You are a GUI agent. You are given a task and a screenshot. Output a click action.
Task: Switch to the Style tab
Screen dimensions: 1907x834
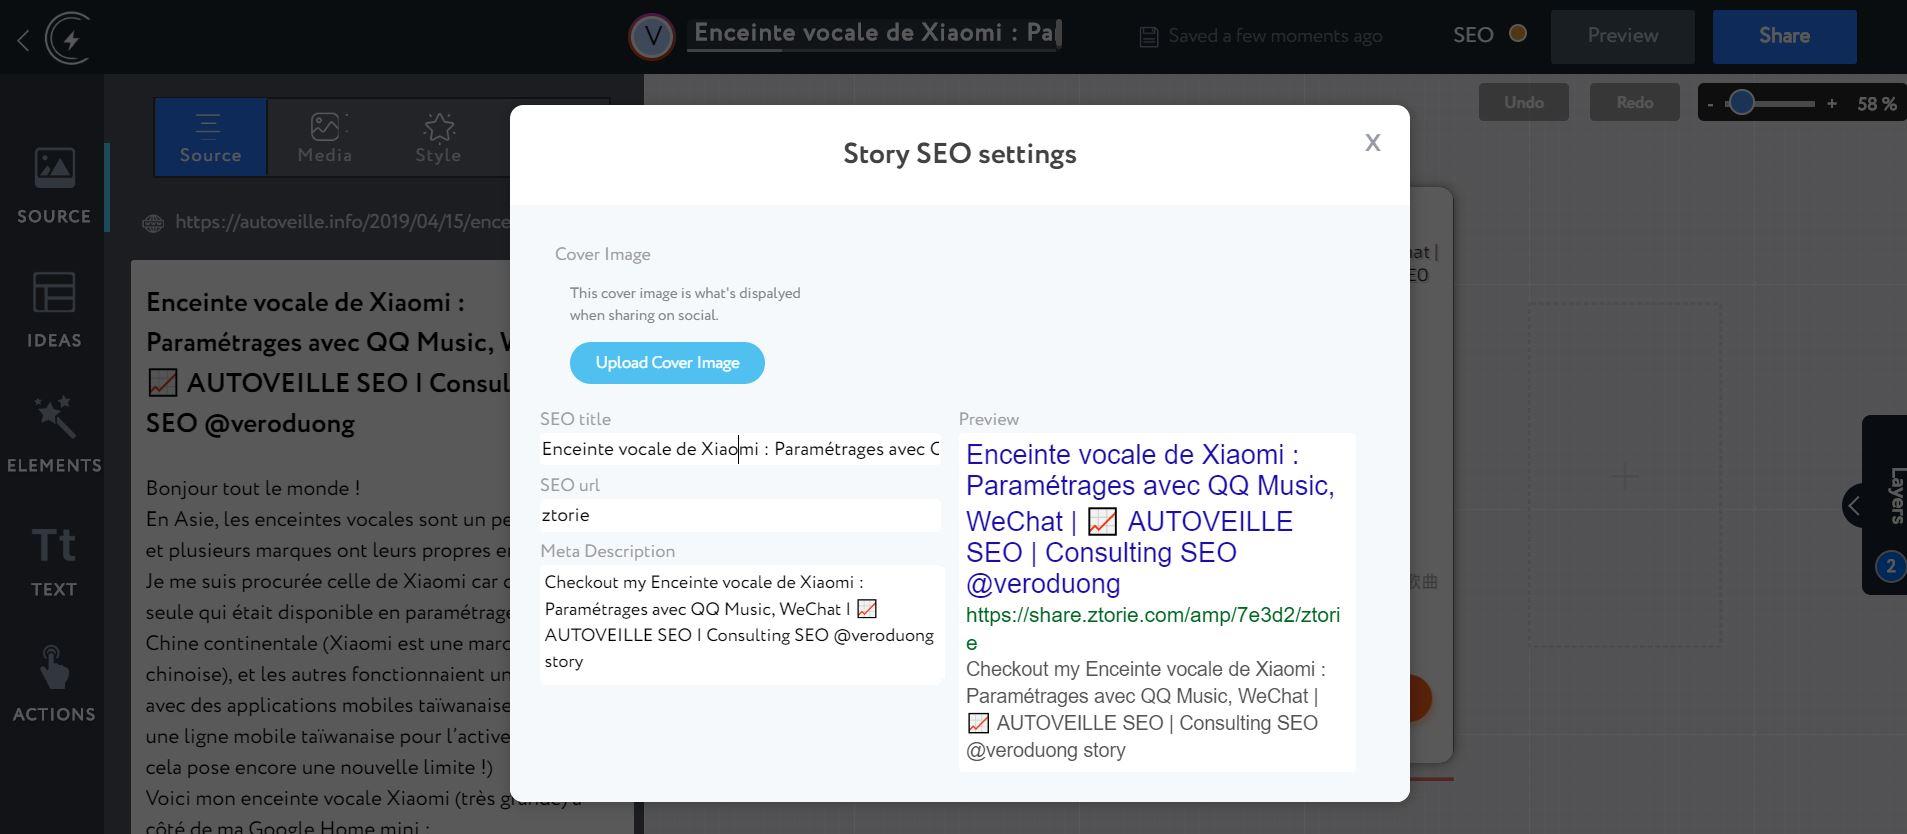click(x=438, y=137)
